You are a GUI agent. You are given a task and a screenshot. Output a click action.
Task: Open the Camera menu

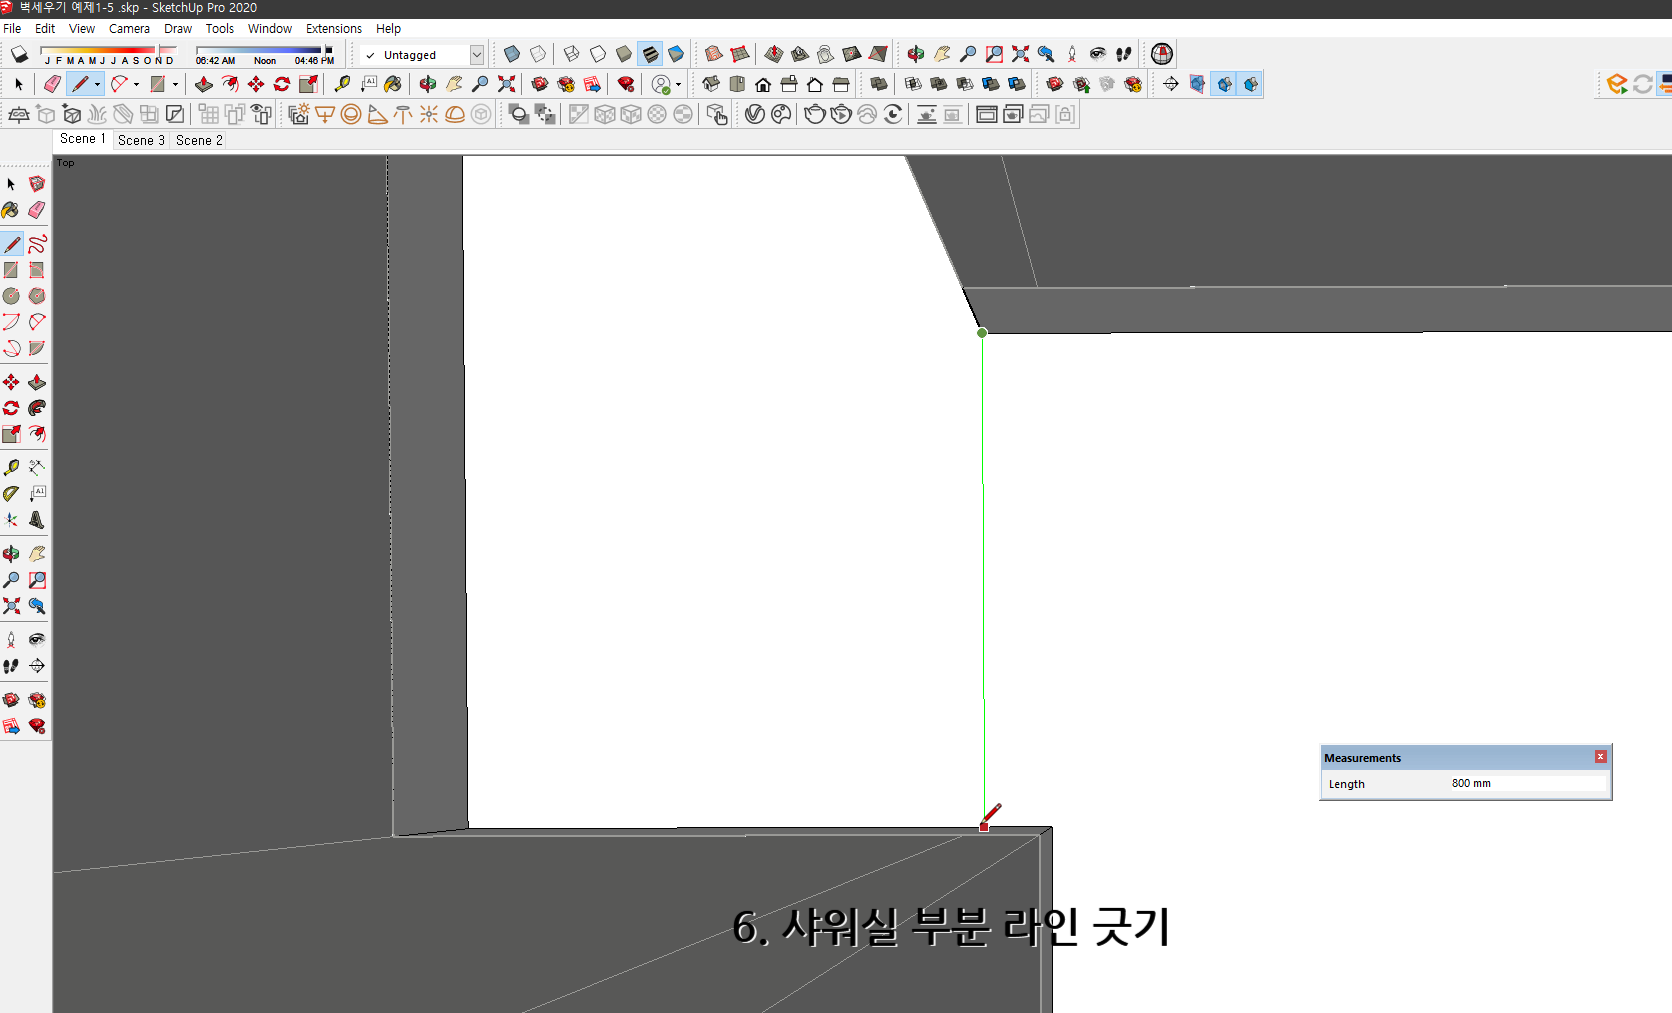pyautogui.click(x=129, y=28)
